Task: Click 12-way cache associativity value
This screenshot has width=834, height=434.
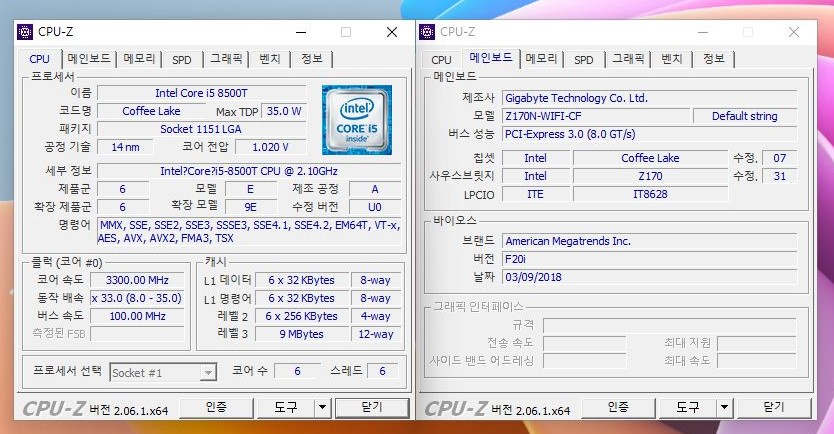Action: (376, 335)
